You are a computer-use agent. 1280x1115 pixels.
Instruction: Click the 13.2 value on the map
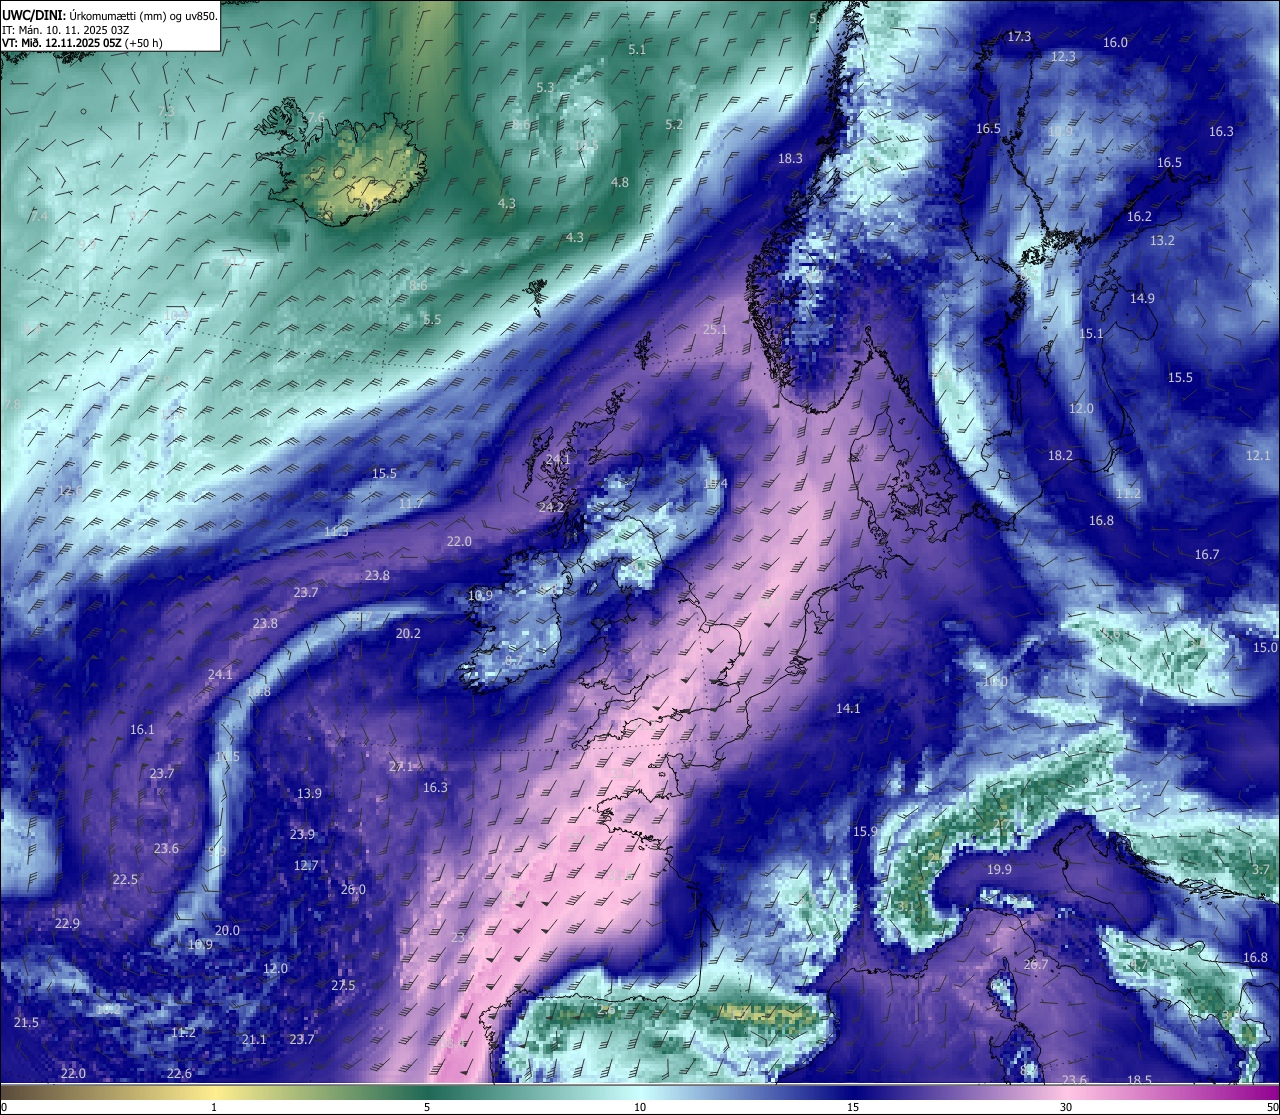(x=1162, y=241)
